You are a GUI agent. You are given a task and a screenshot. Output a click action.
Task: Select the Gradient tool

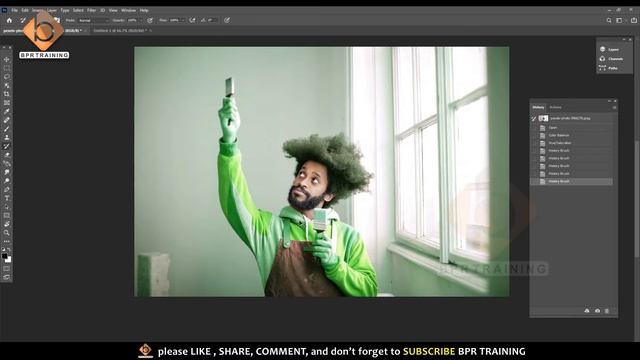[7, 163]
